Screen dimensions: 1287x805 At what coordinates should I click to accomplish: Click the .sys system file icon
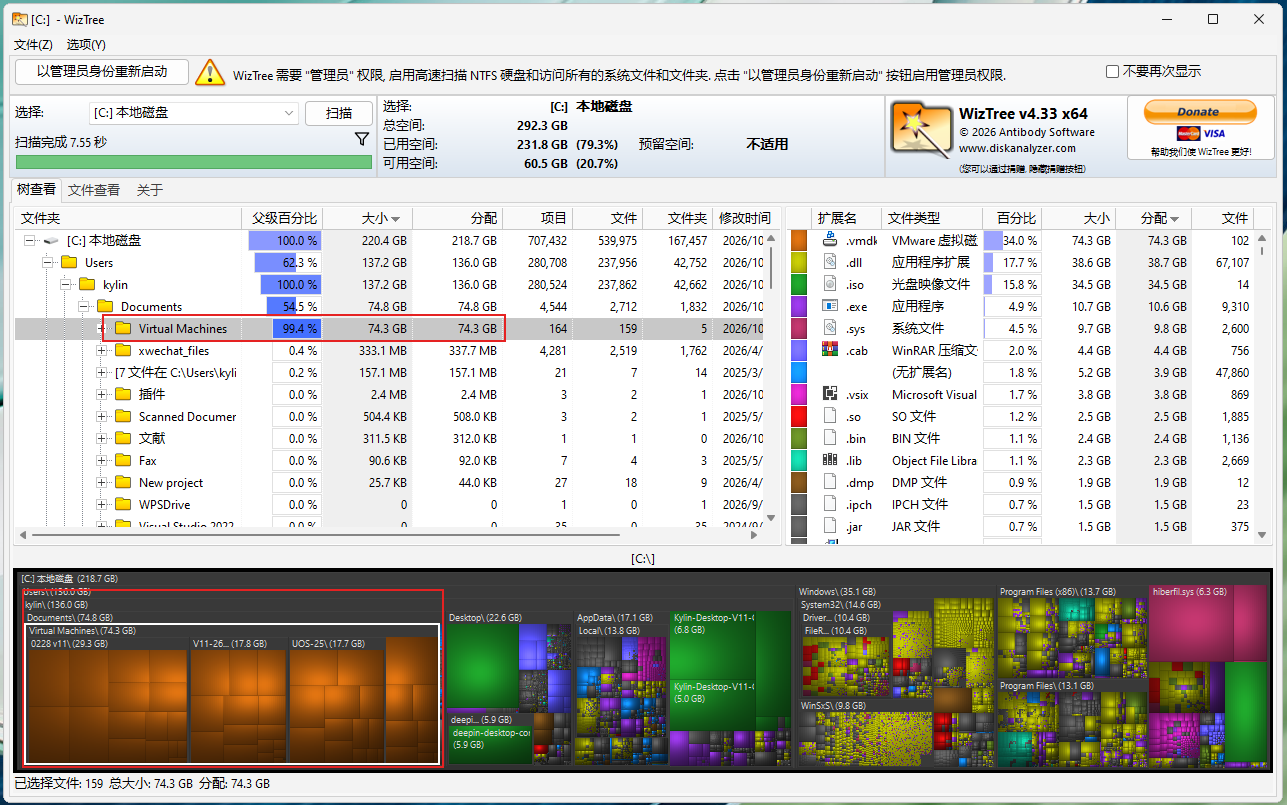830,328
